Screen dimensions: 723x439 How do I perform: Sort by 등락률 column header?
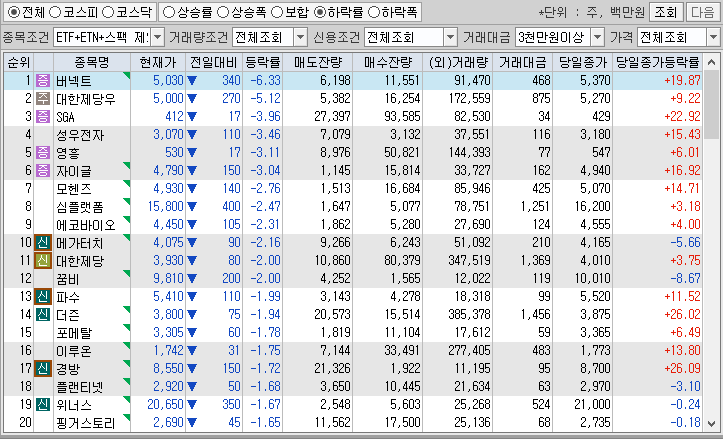tap(262, 62)
